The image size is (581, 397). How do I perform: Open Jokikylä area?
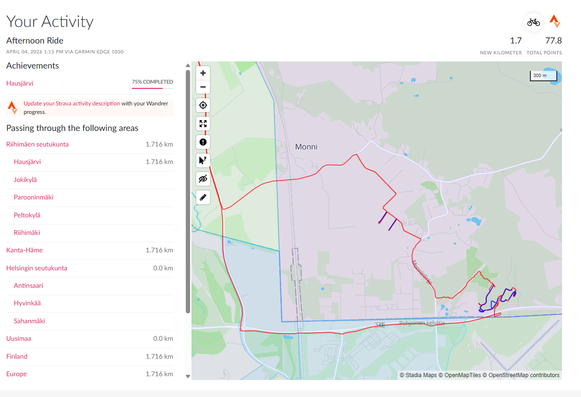[25, 179]
